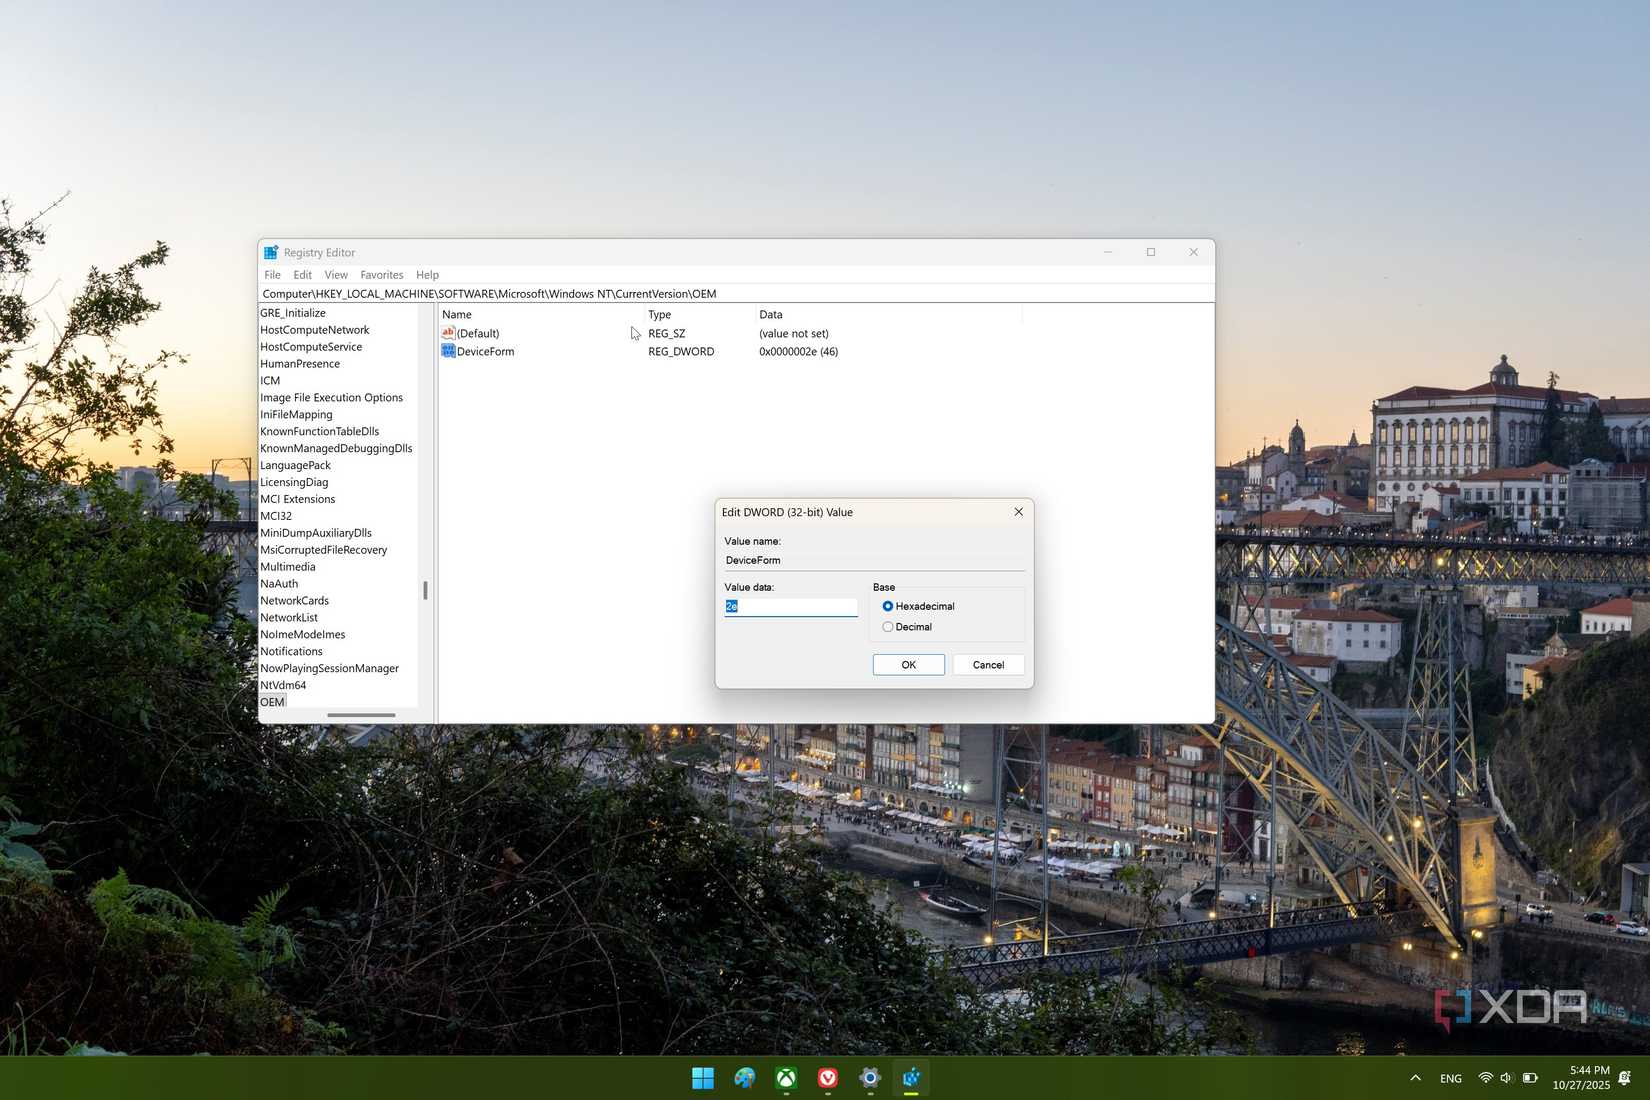Select Image File Execution Options key

(332, 398)
